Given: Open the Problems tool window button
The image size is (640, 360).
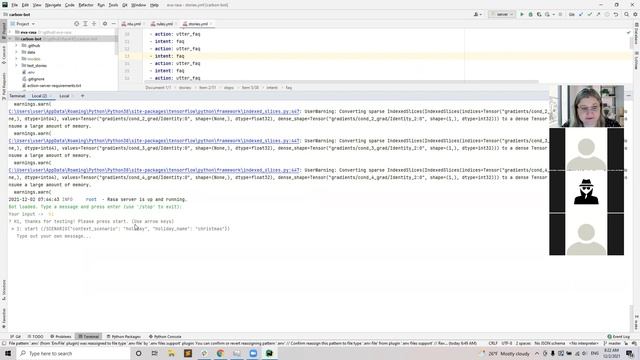Looking at the screenshot, I should pos(61,337).
